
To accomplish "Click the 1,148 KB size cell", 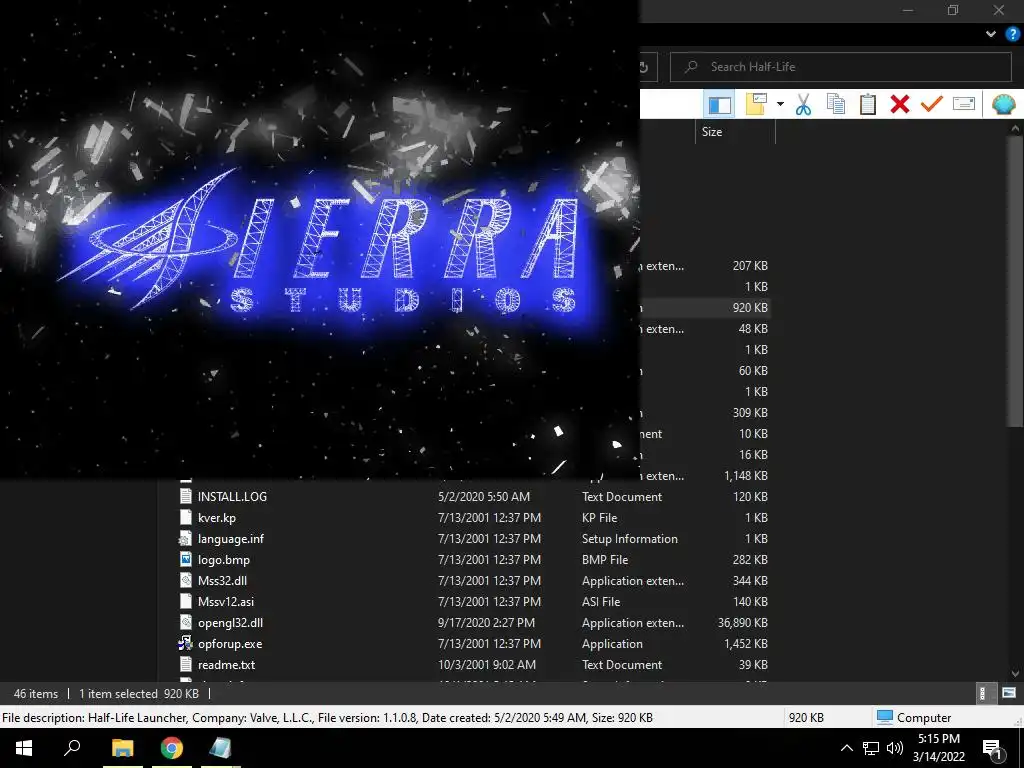I will [746, 476].
